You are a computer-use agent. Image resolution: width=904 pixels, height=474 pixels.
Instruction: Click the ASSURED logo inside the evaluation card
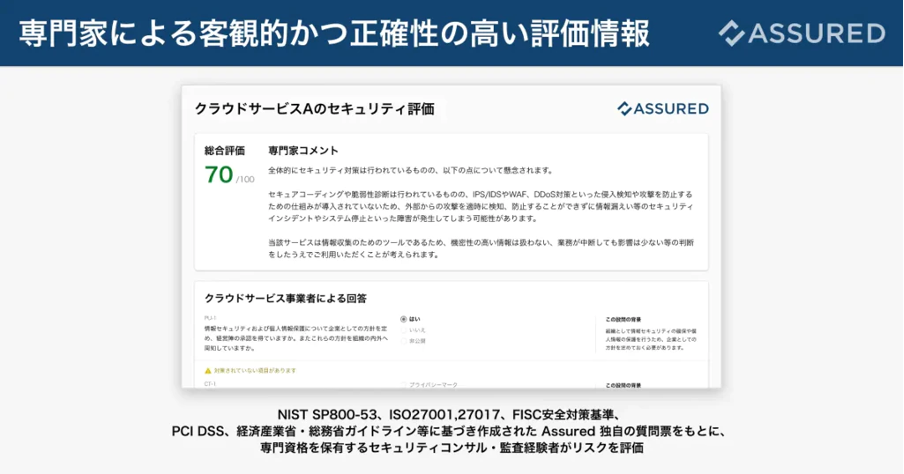click(x=663, y=108)
